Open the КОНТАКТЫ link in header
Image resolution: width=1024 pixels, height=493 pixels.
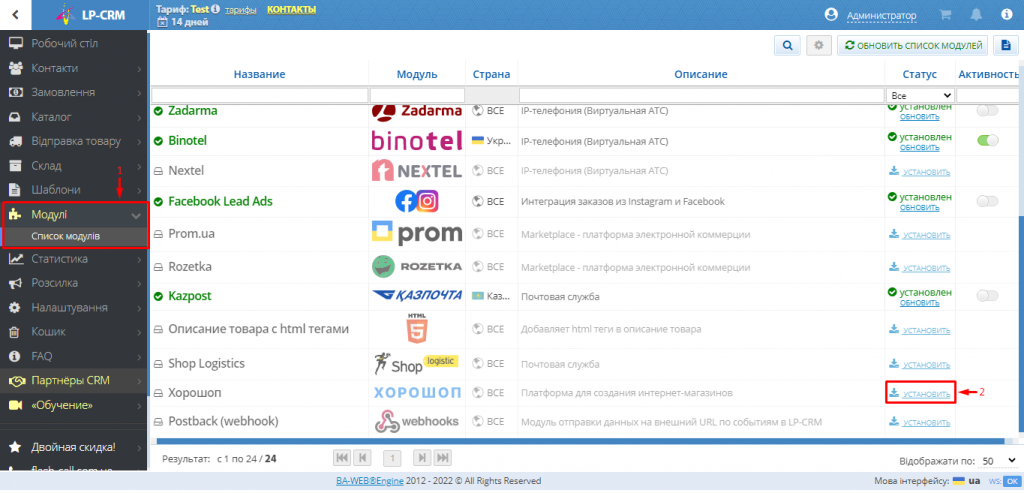pyautogui.click(x=291, y=9)
